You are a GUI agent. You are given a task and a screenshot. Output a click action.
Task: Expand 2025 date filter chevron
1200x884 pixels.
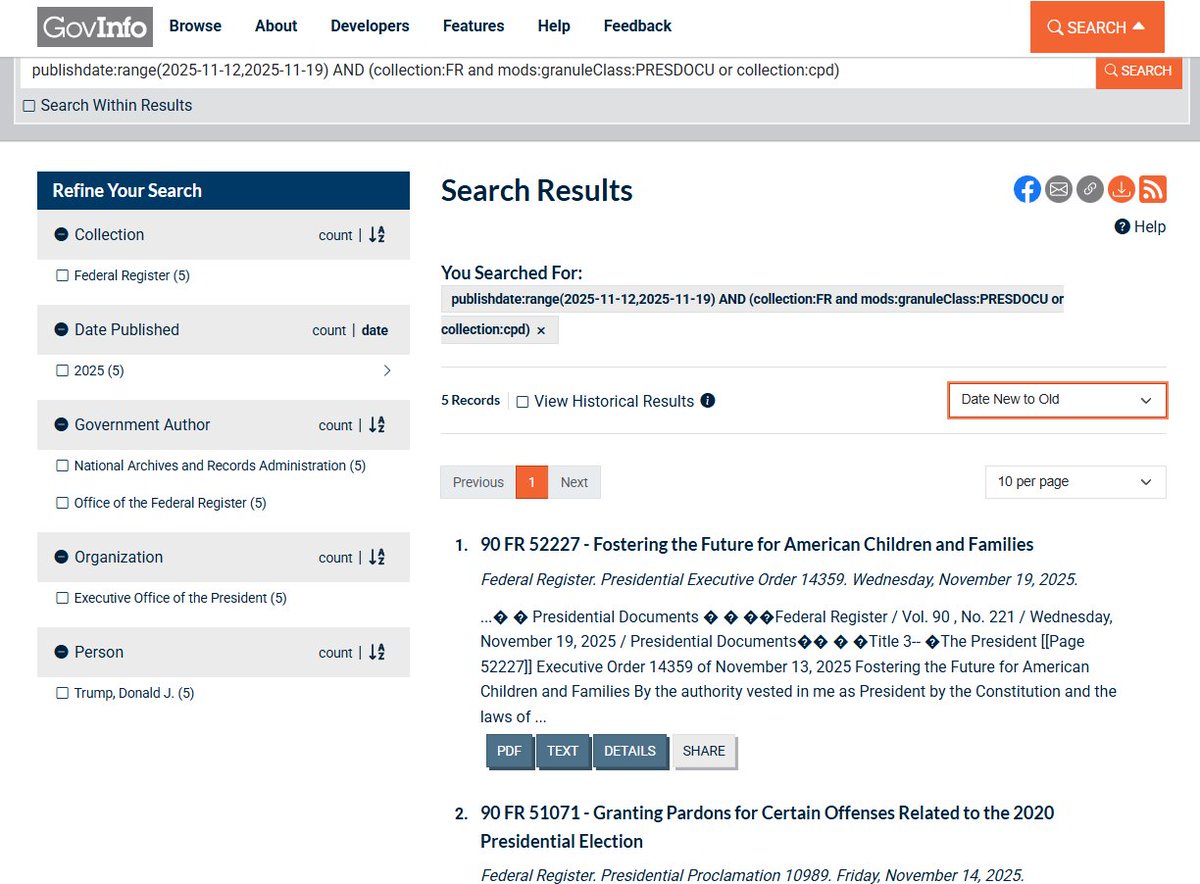[x=387, y=371]
